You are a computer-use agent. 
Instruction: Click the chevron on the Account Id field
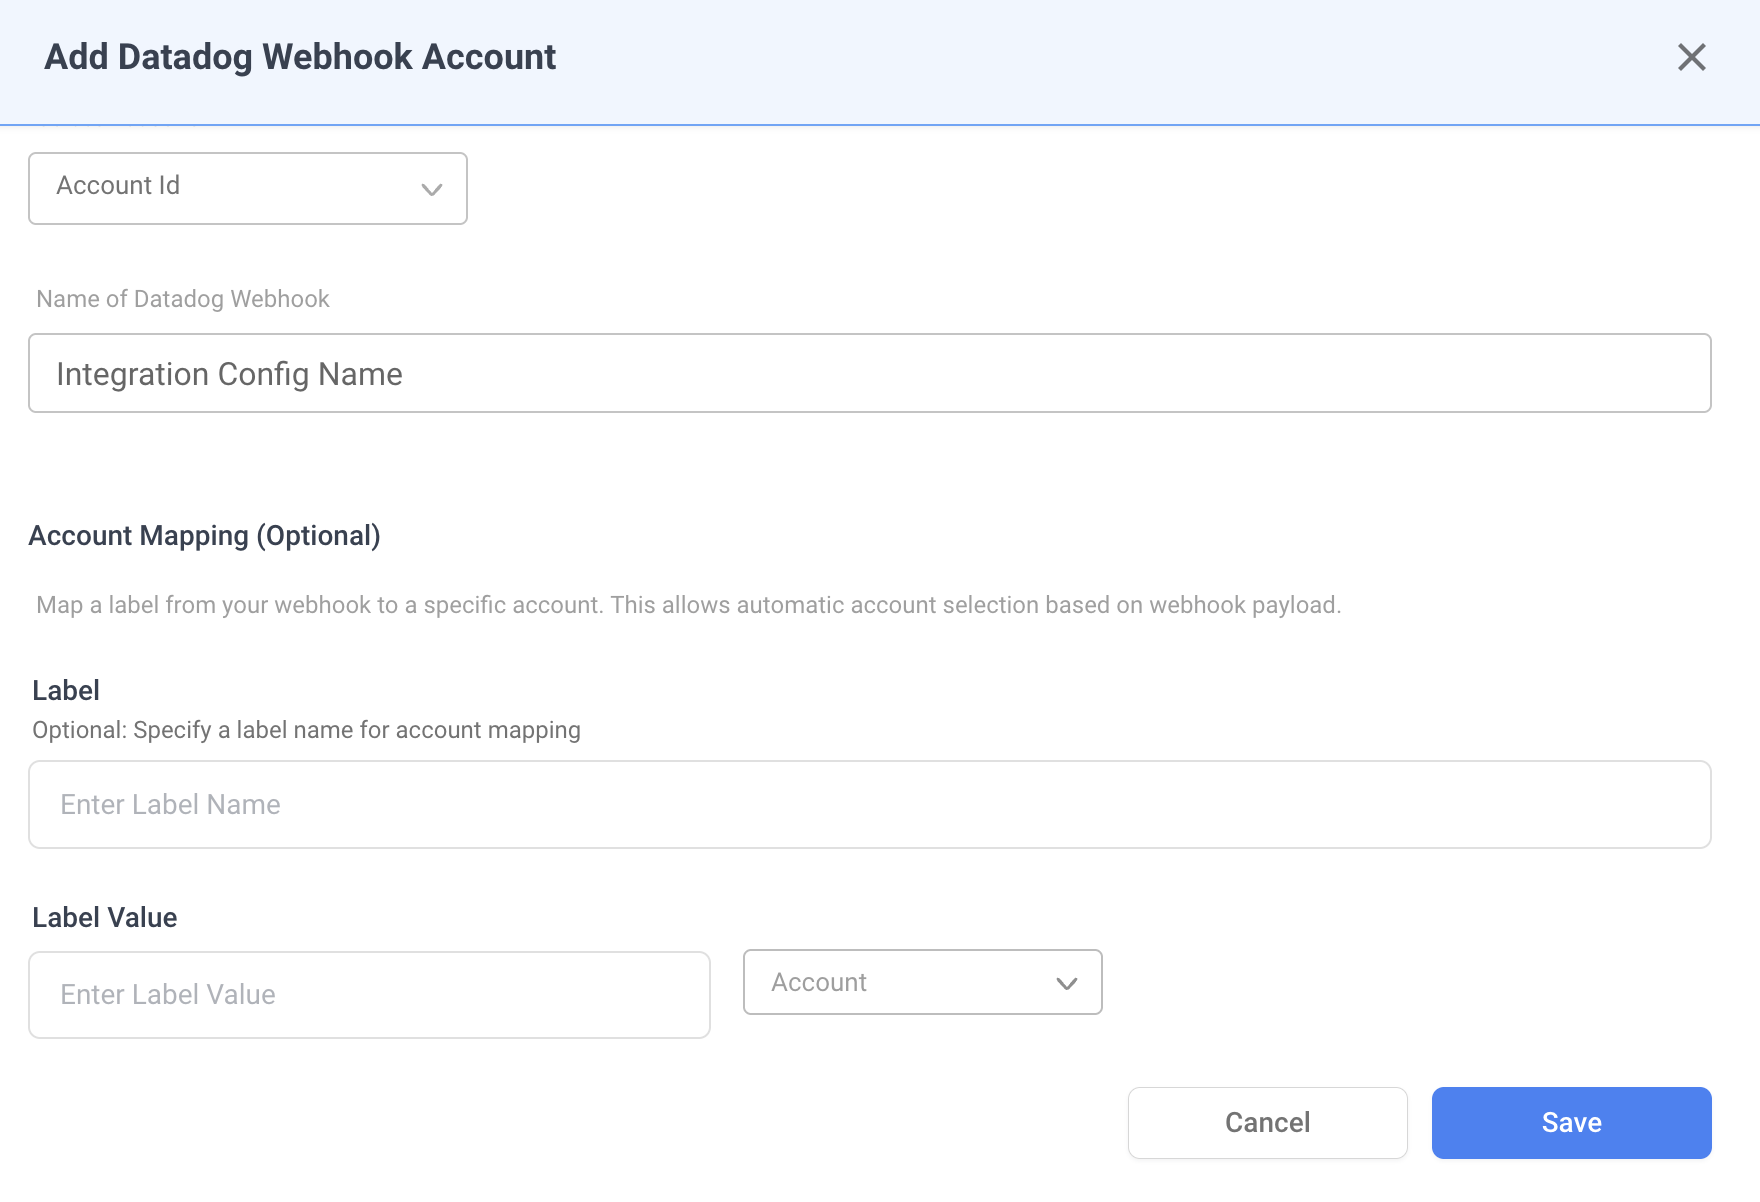[432, 190]
